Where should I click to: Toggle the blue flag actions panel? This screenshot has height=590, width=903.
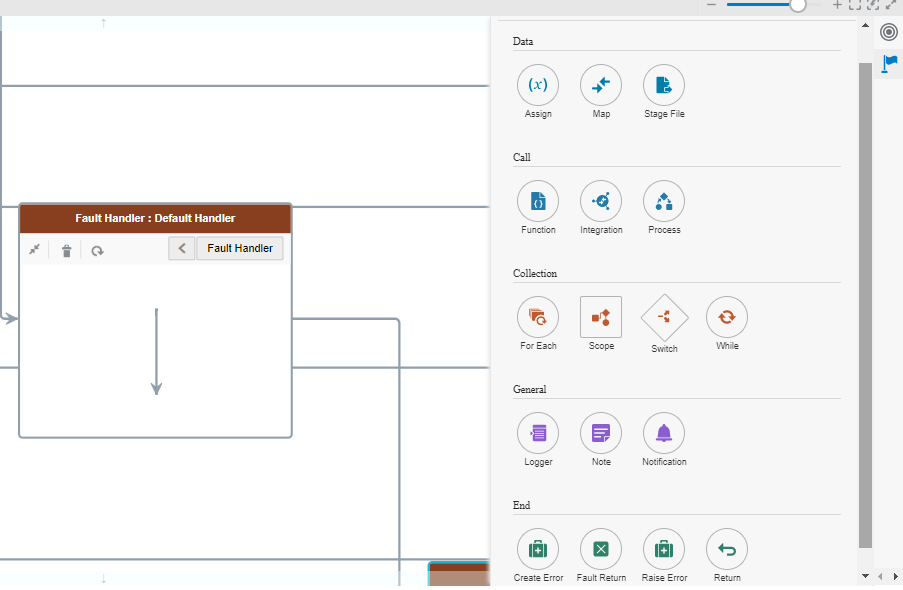[889, 64]
